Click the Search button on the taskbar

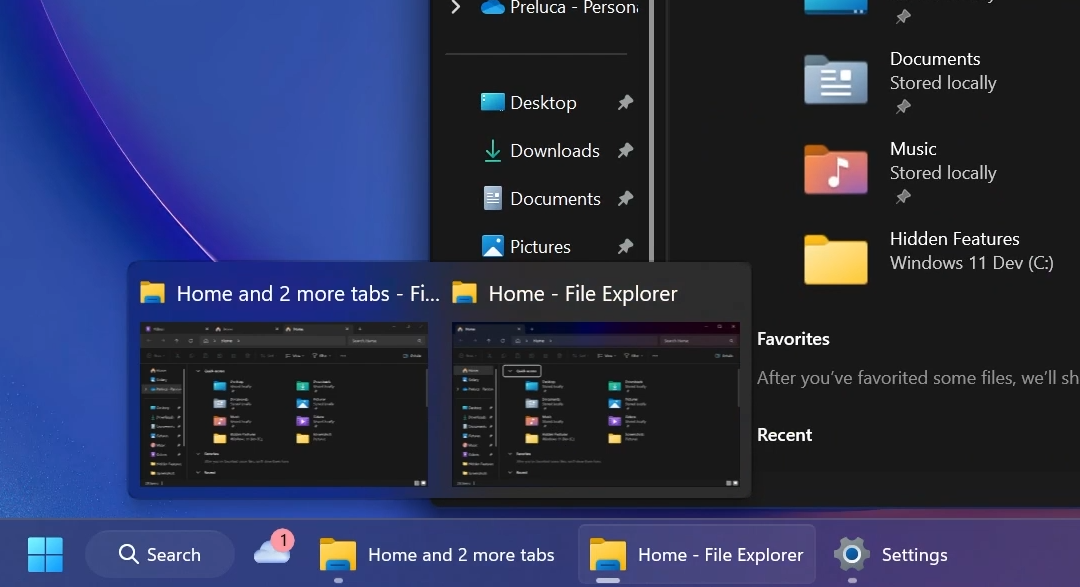click(x=159, y=553)
